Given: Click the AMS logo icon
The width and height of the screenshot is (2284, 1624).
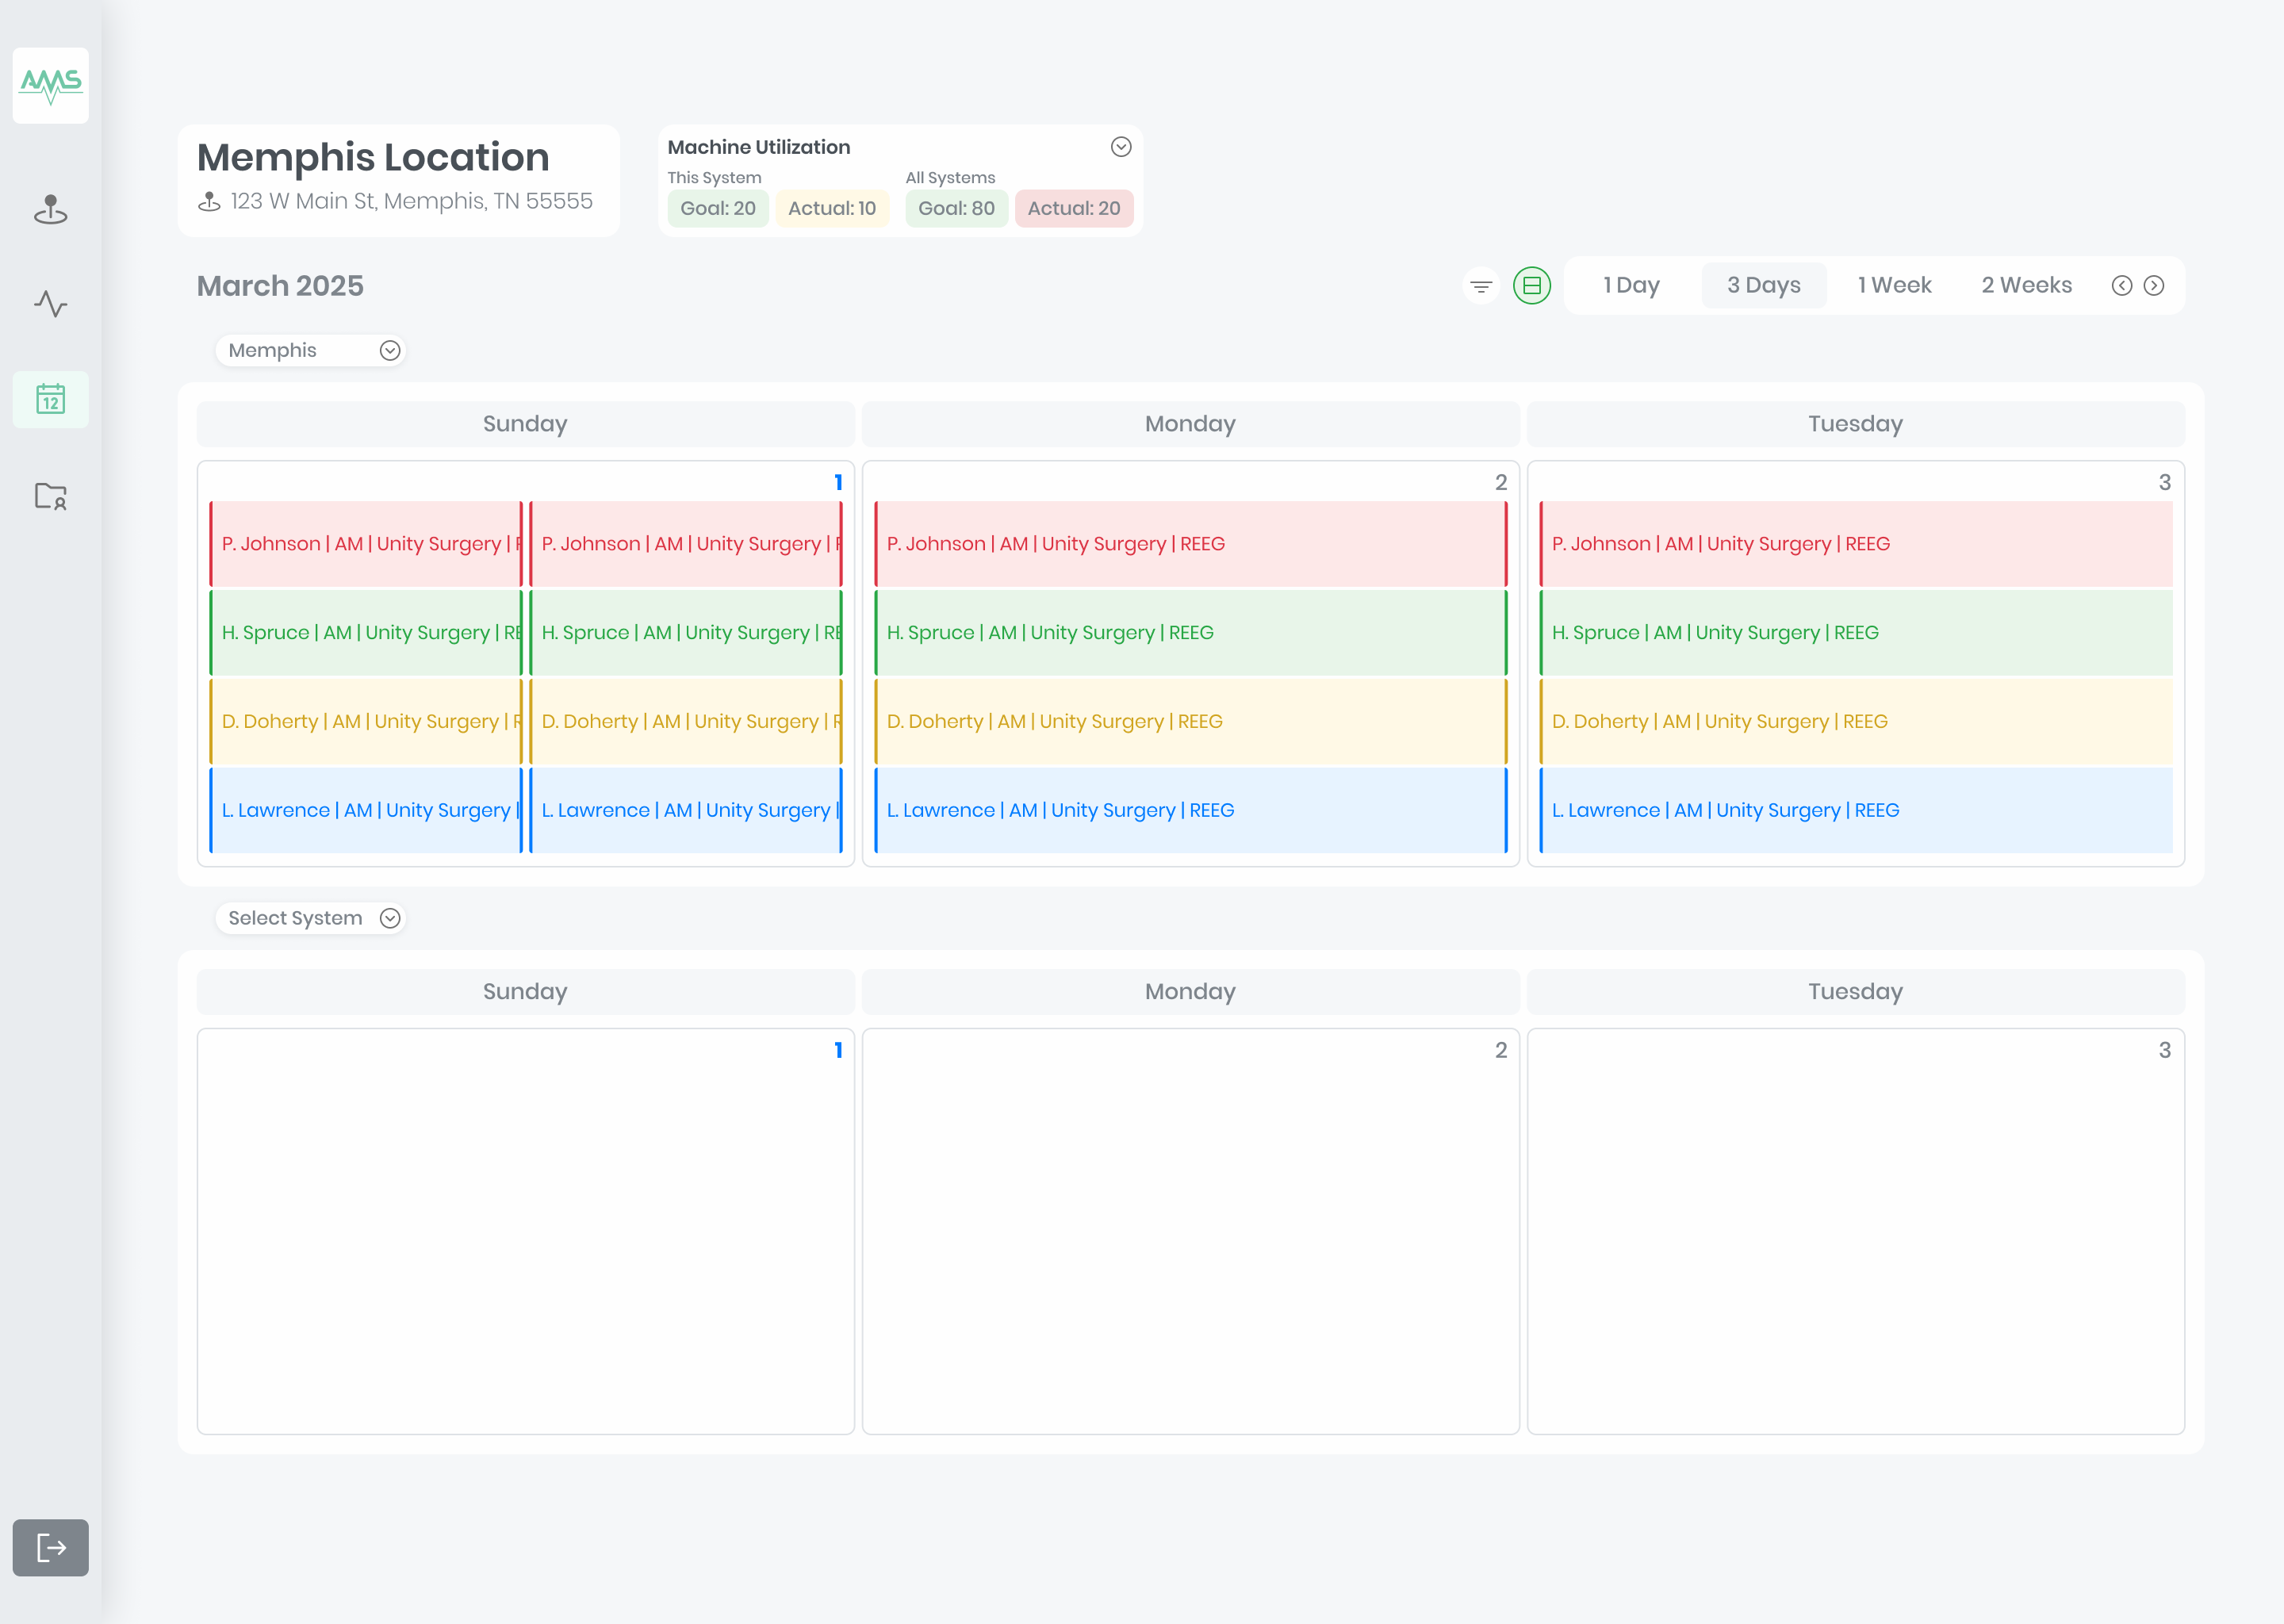Looking at the screenshot, I should pos(50,85).
